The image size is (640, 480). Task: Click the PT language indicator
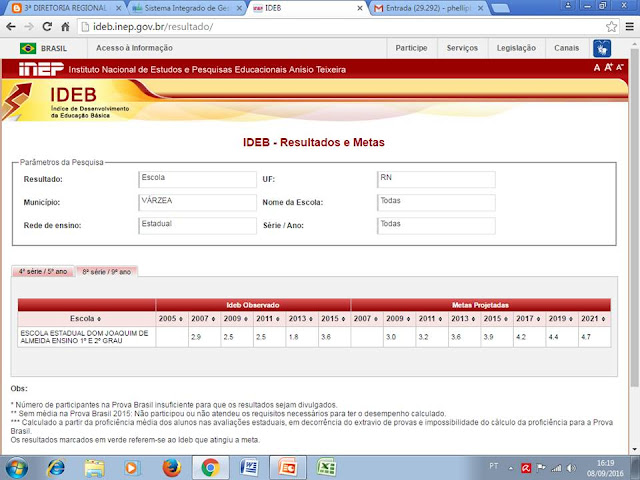click(494, 466)
